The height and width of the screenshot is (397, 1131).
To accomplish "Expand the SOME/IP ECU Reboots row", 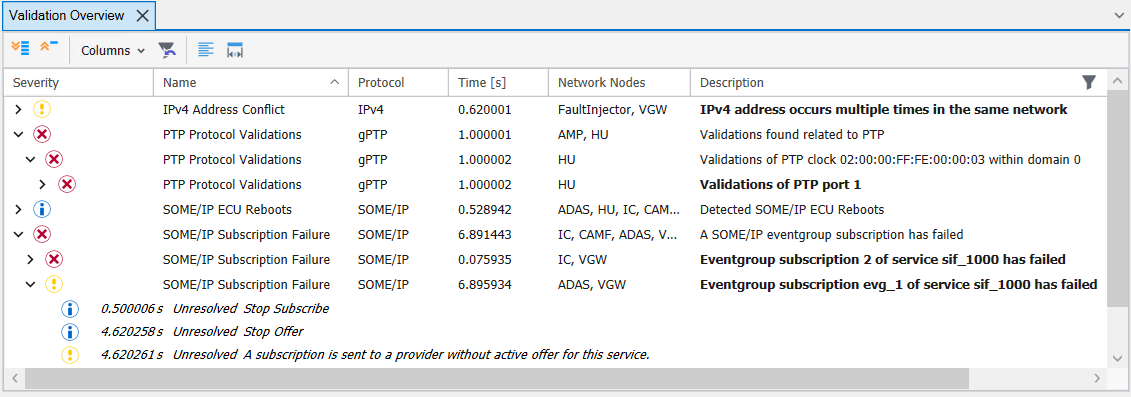I will (x=19, y=209).
